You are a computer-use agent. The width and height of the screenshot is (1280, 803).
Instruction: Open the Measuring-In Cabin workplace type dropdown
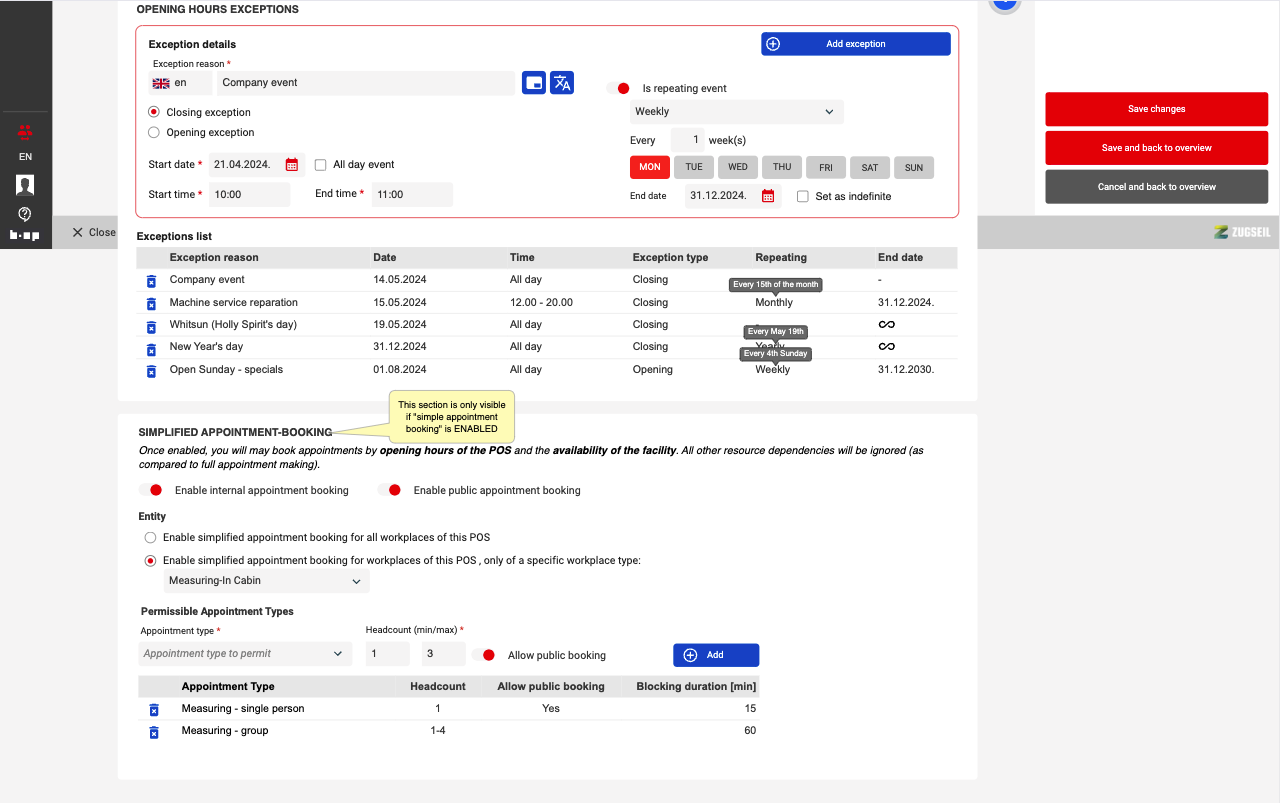[x=266, y=581]
